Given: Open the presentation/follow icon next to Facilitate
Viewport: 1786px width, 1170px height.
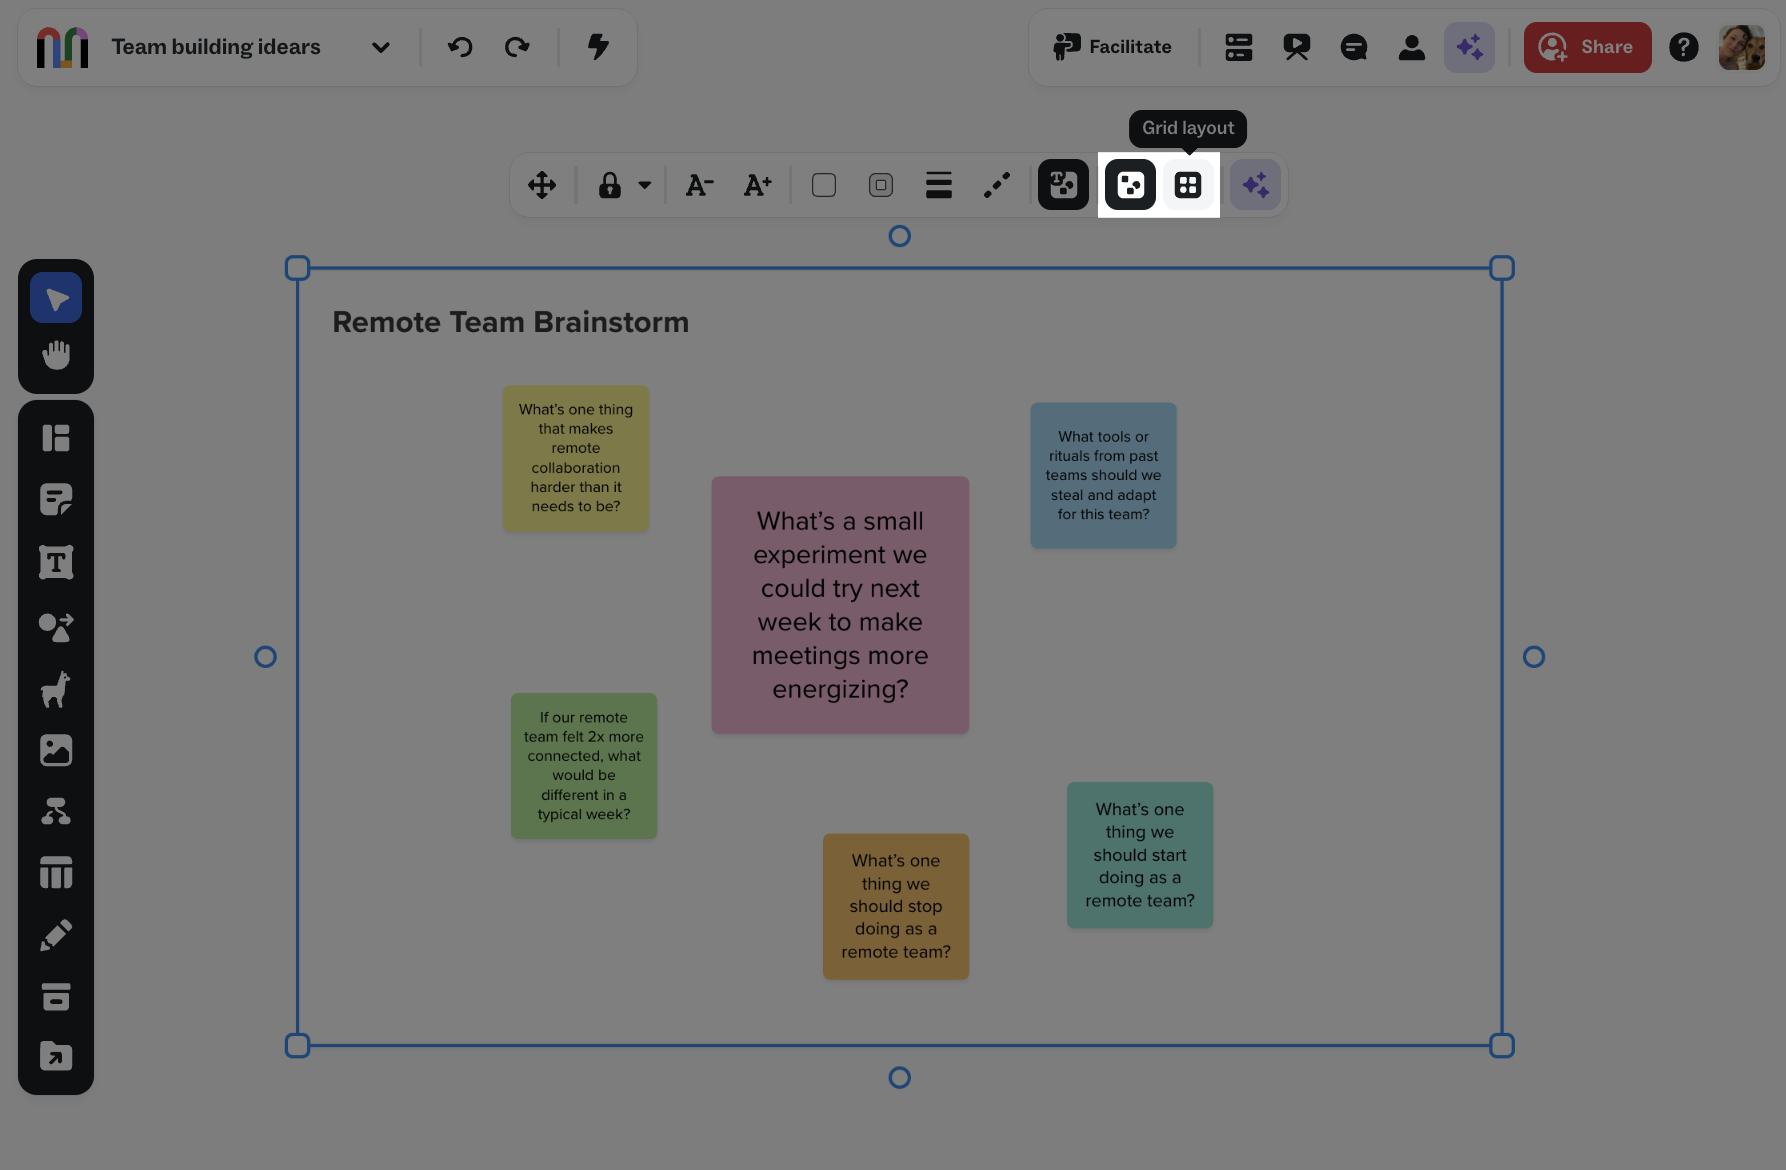Looking at the screenshot, I should pos(1297,47).
